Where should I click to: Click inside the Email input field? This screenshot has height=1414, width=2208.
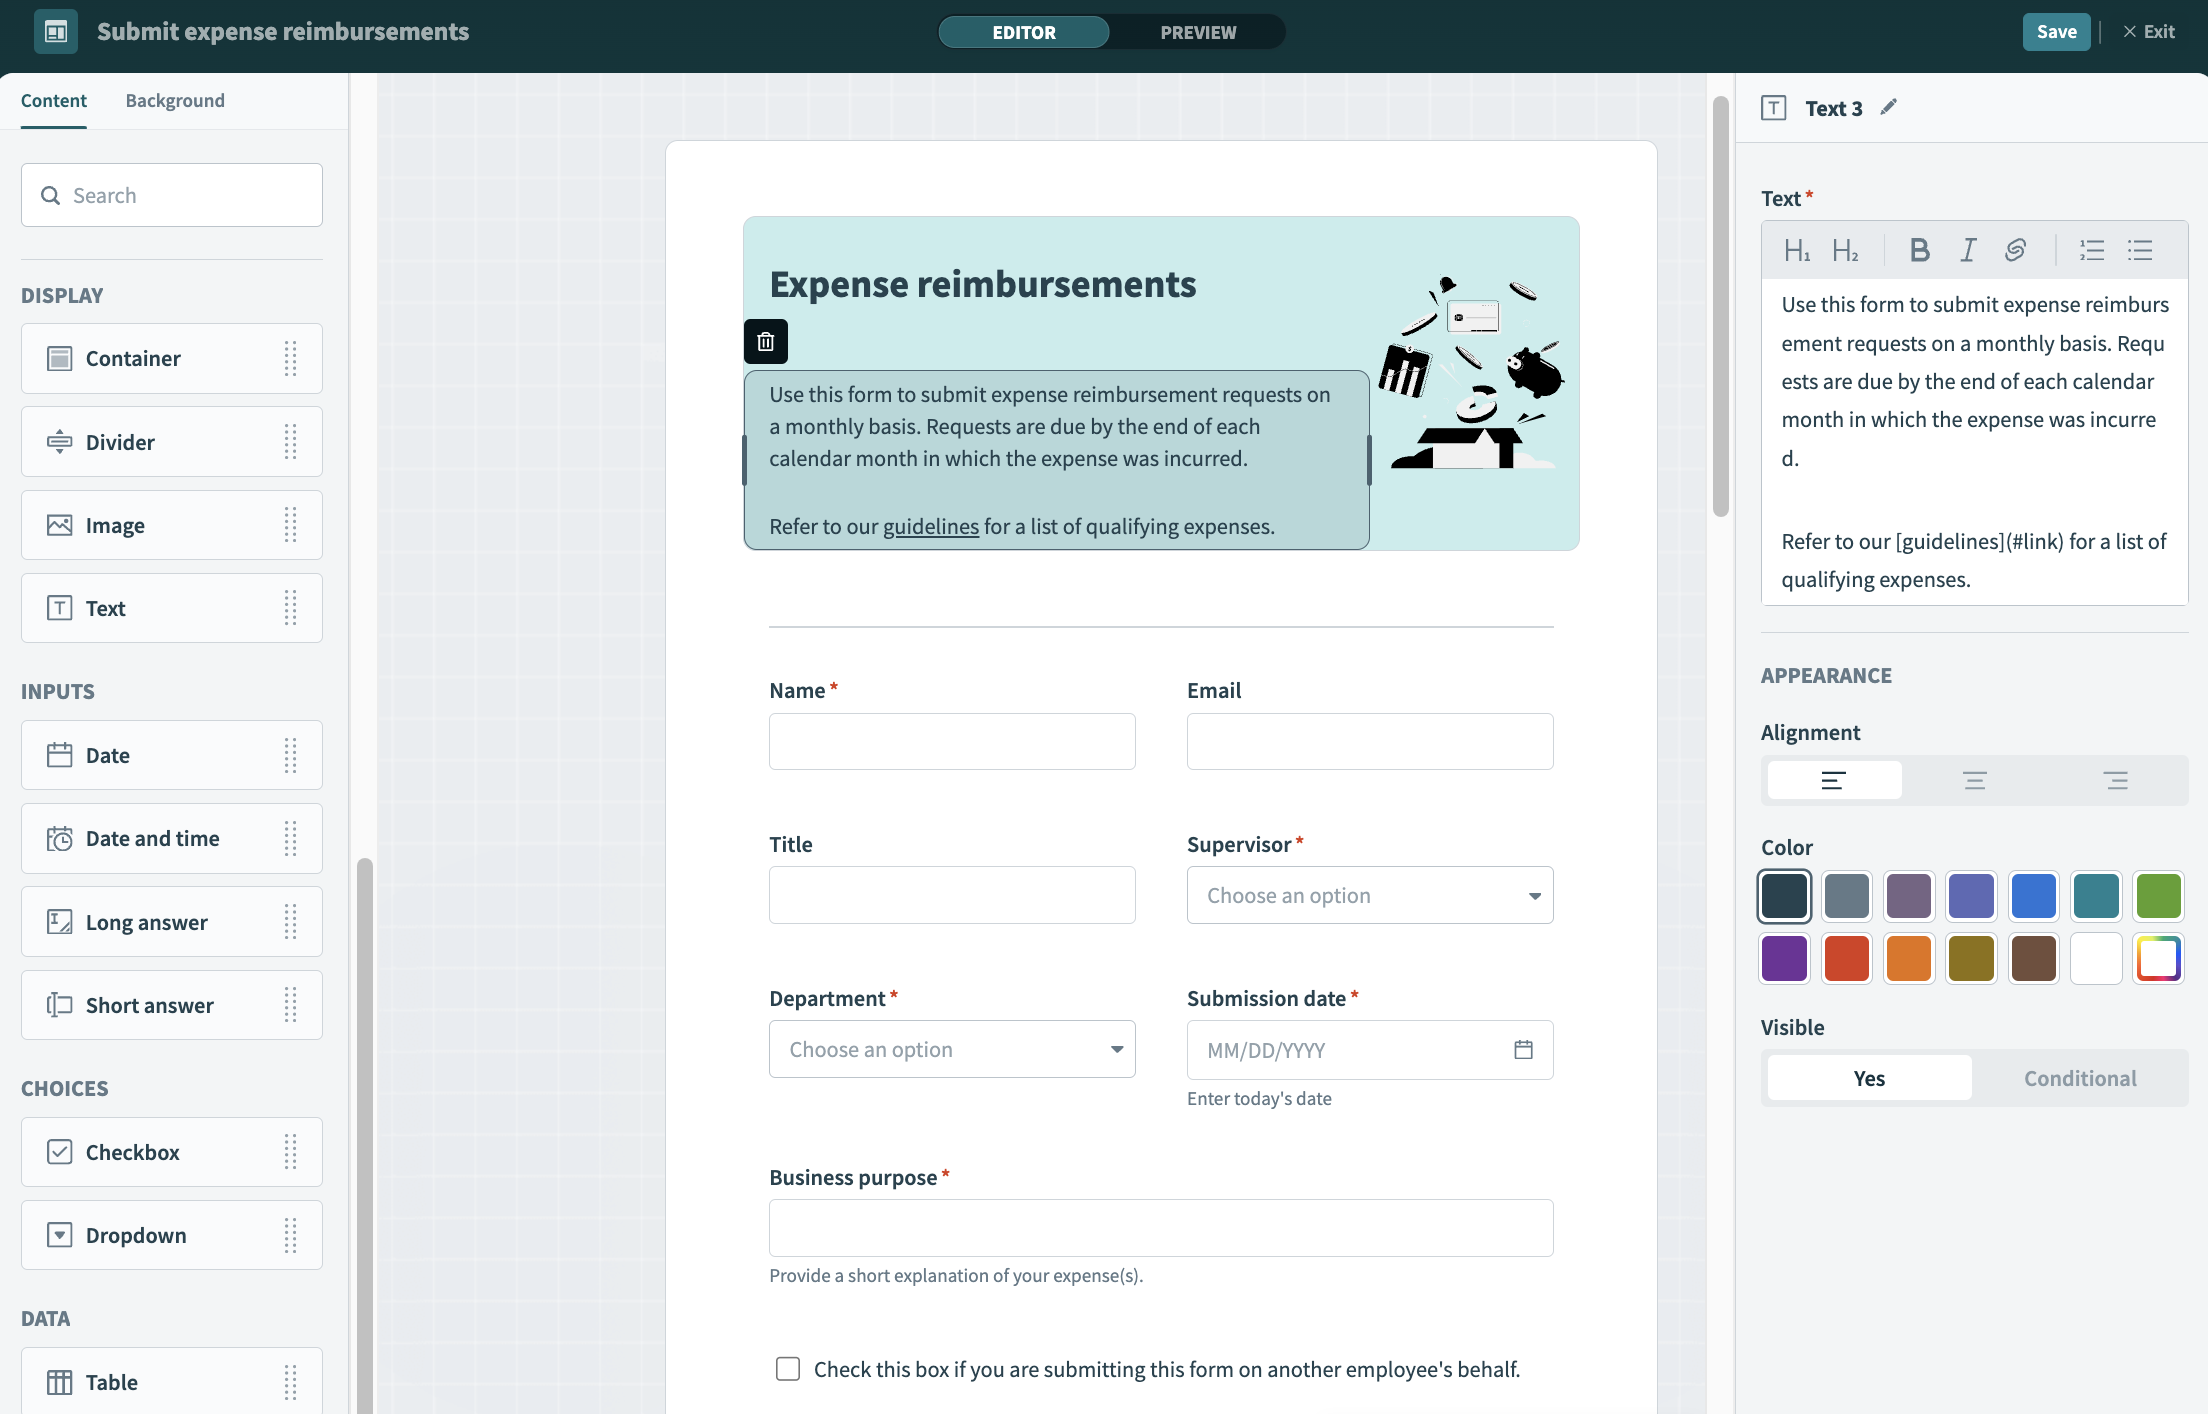click(1368, 741)
